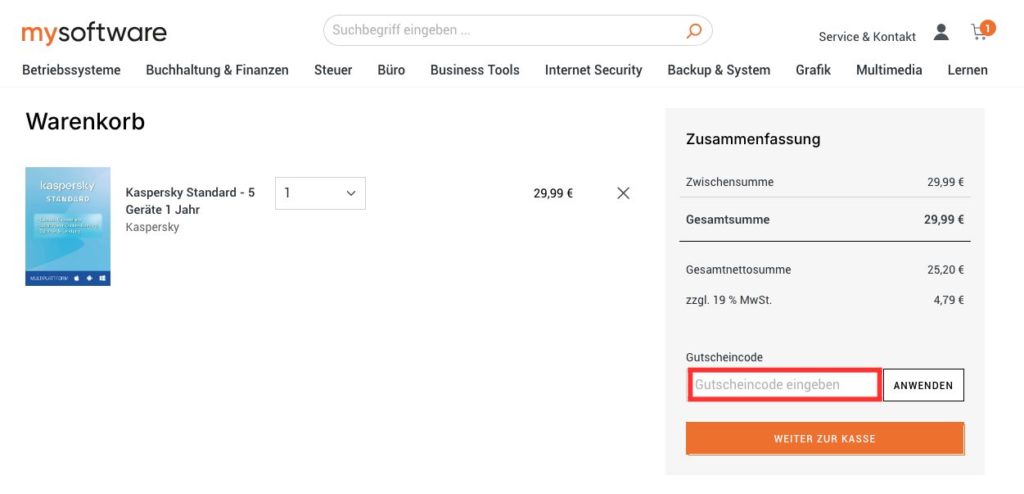Open the Business Tools menu
This screenshot has width=1024, height=494.
tap(475, 70)
